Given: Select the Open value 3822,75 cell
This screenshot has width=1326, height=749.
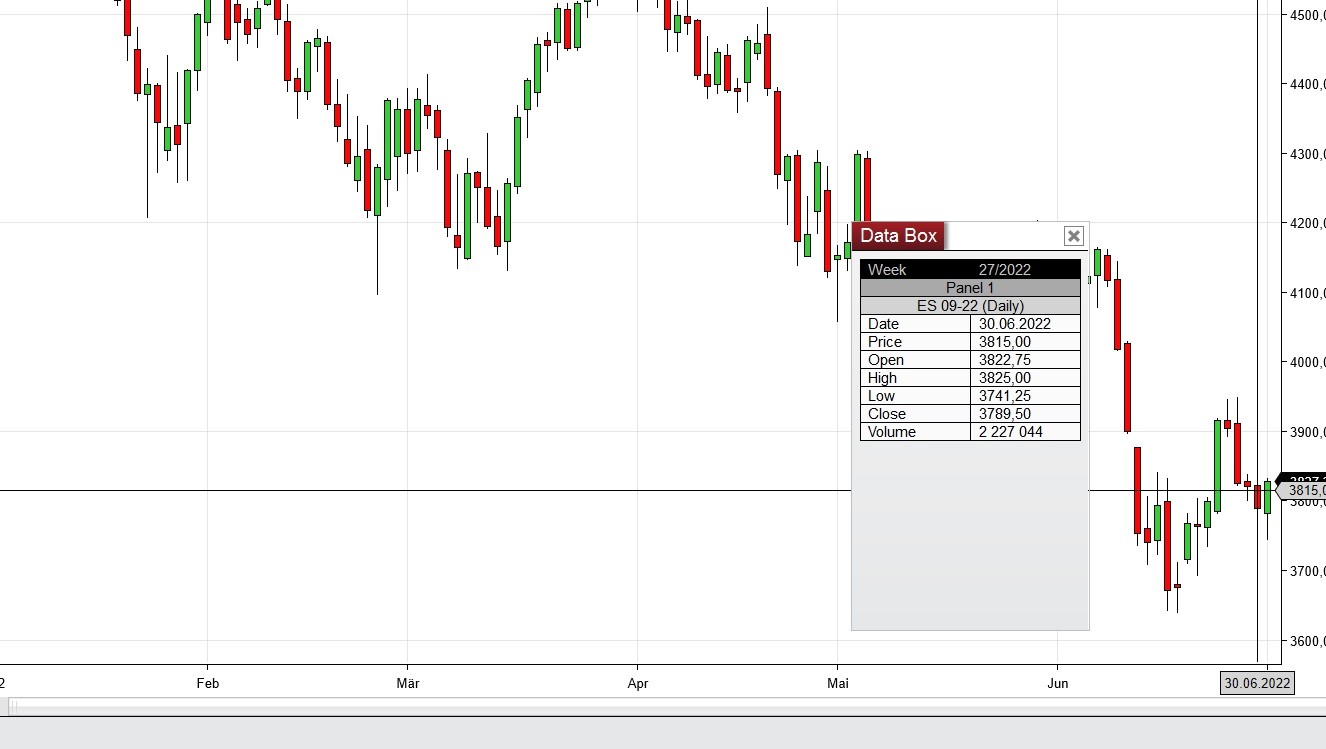Looking at the screenshot, I should (1024, 360).
